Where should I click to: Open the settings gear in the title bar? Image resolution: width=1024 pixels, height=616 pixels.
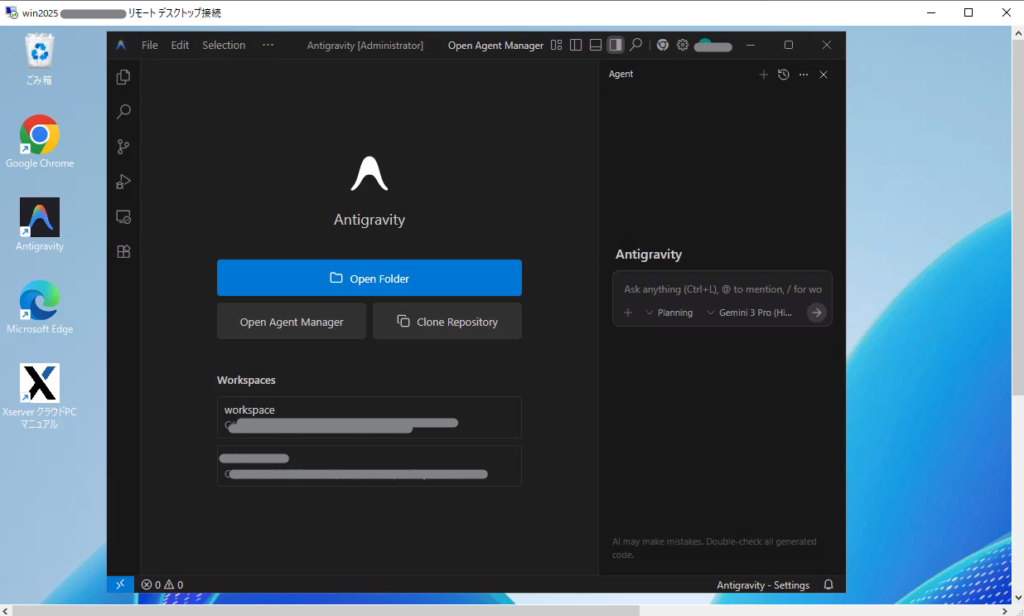683,45
